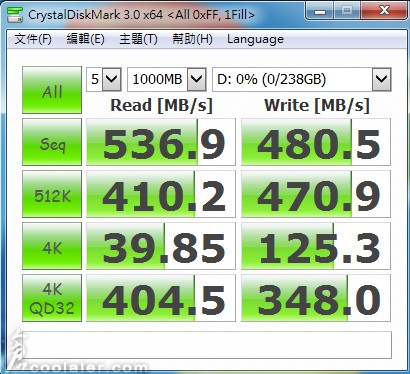Select the 4K QD32 read result 404.5
Viewport: 410px width, 374px height.
[161, 298]
